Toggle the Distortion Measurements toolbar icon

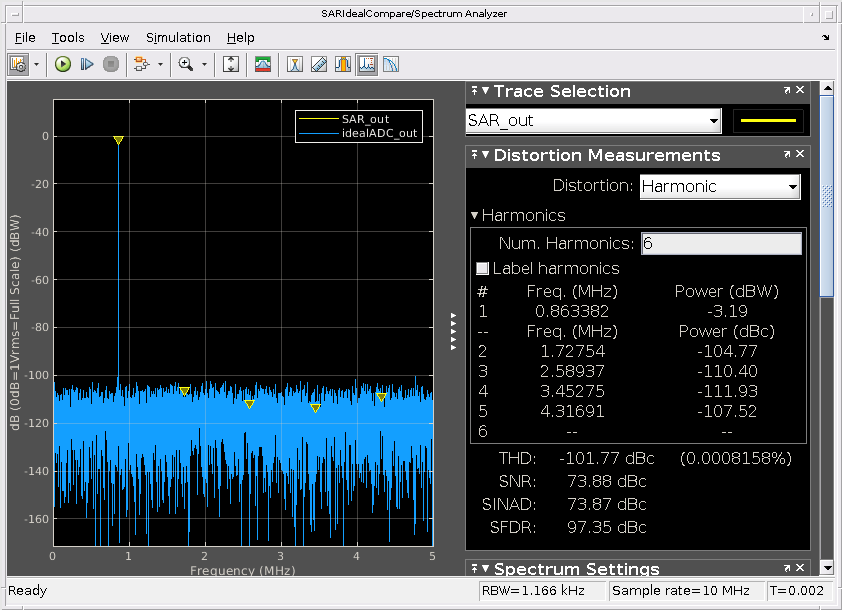tap(367, 64)
